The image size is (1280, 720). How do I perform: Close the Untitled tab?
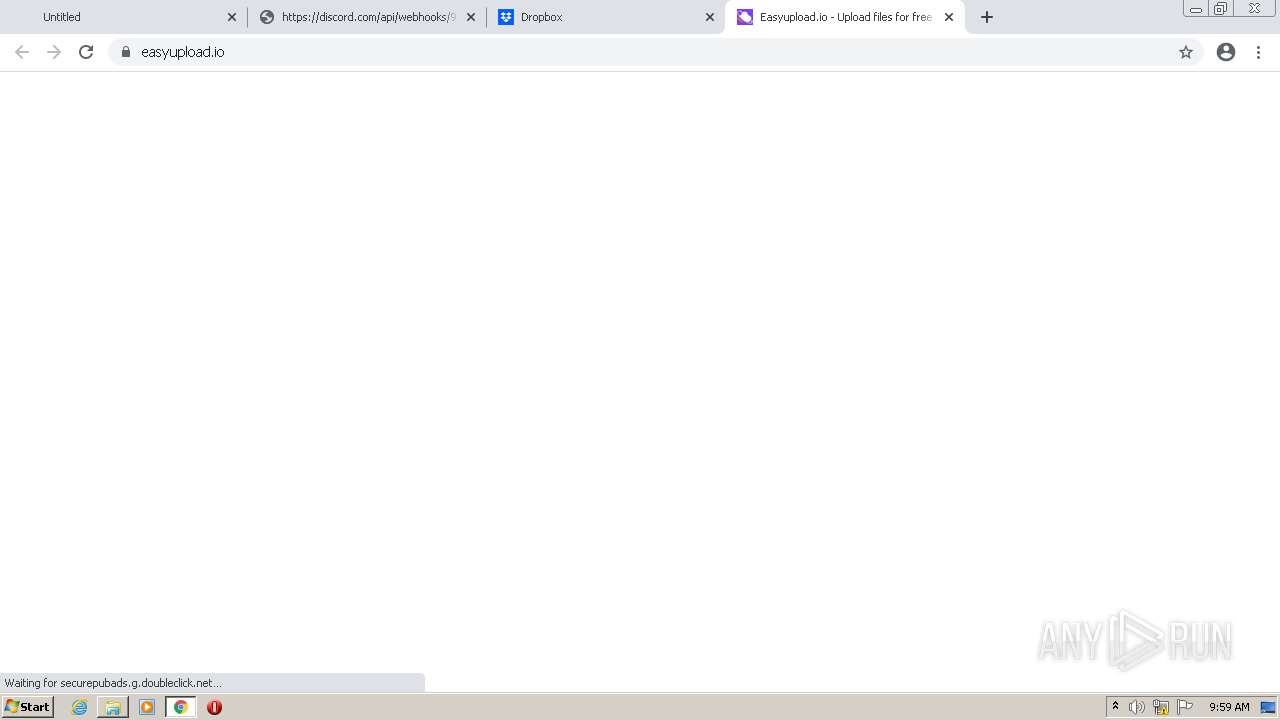coord(232,17)
